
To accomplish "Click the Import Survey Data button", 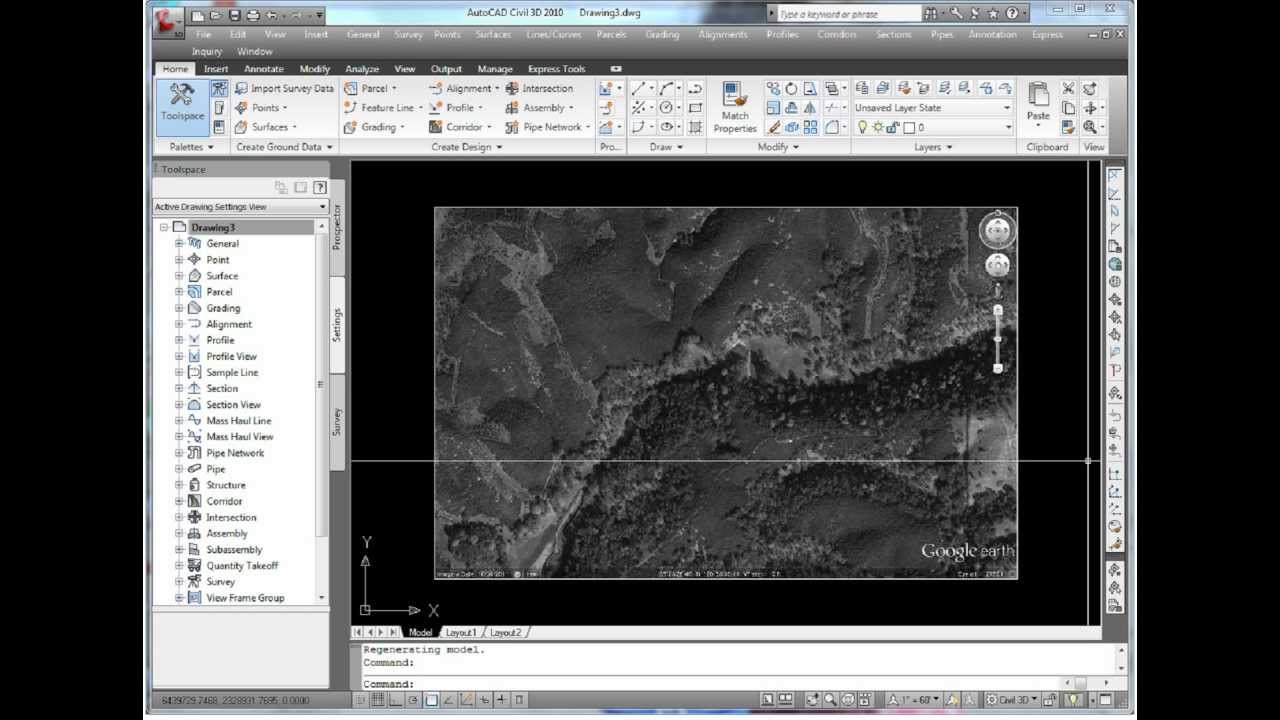I will [x=284, y=88].
